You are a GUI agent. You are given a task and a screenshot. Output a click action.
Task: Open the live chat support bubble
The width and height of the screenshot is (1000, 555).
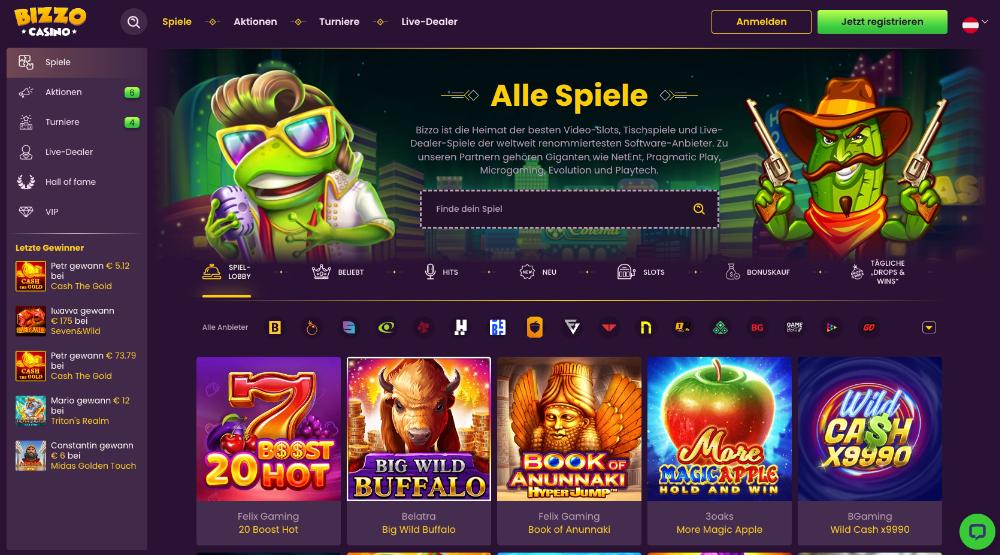coord(976,531)
